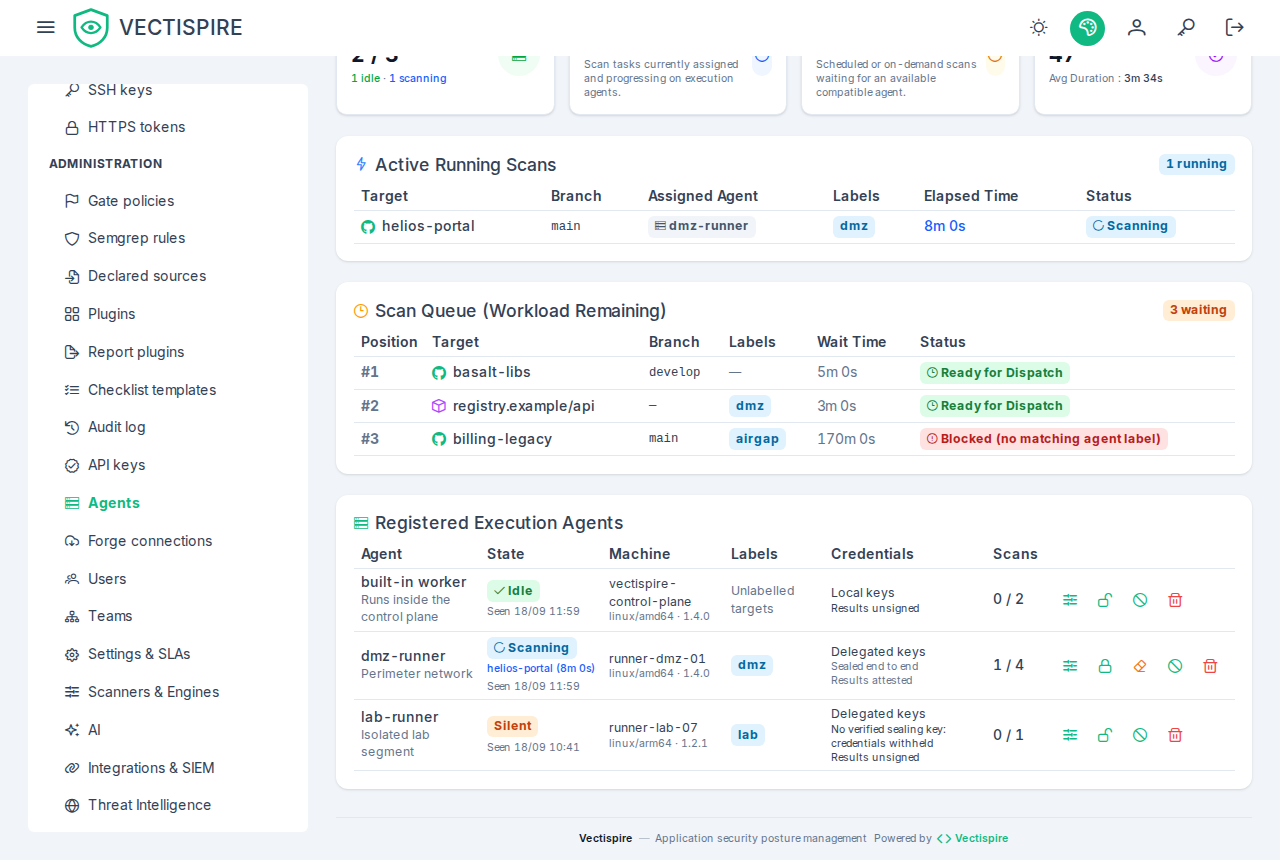Click the Silent state badge for lab-runner
This screenshot has width=1280, height=860.
(512, 726)
